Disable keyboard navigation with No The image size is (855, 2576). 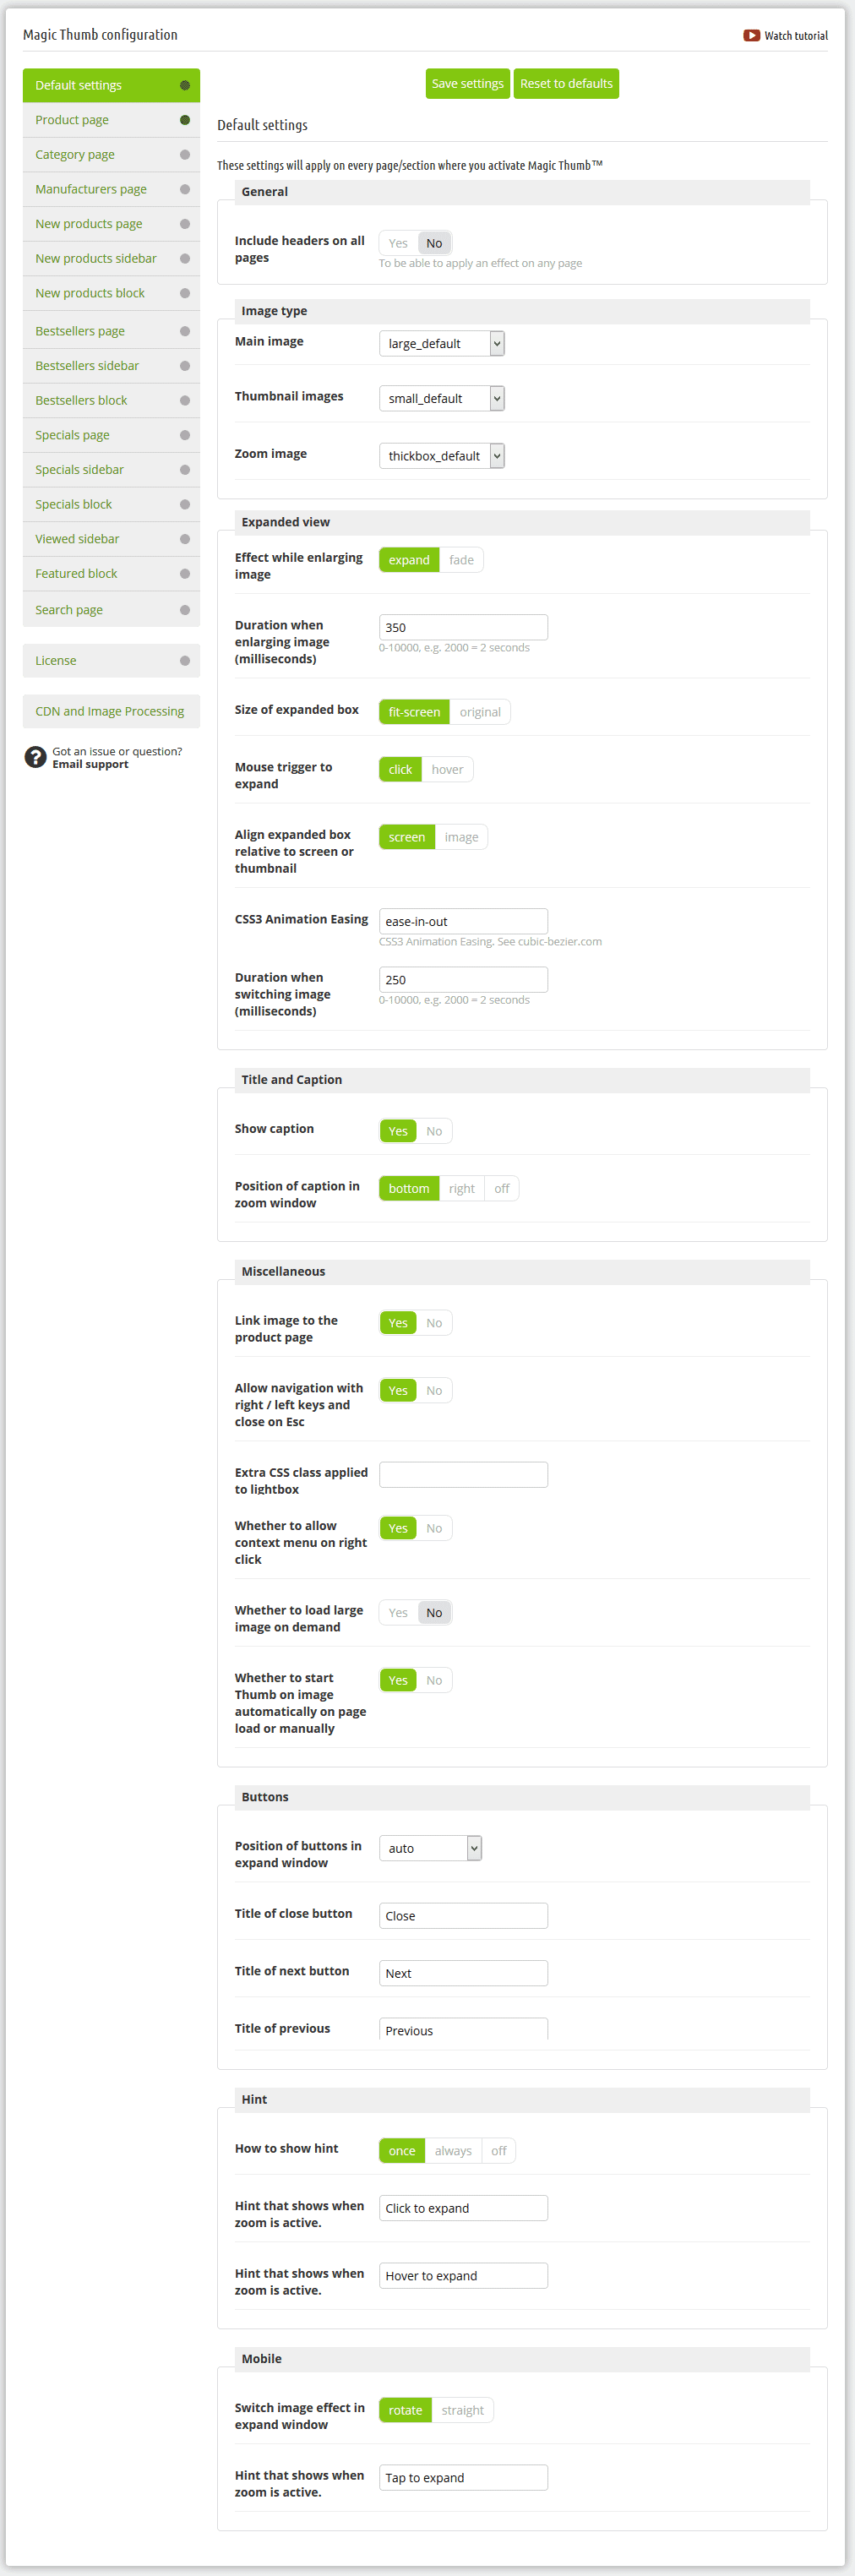click(434, 1390)
